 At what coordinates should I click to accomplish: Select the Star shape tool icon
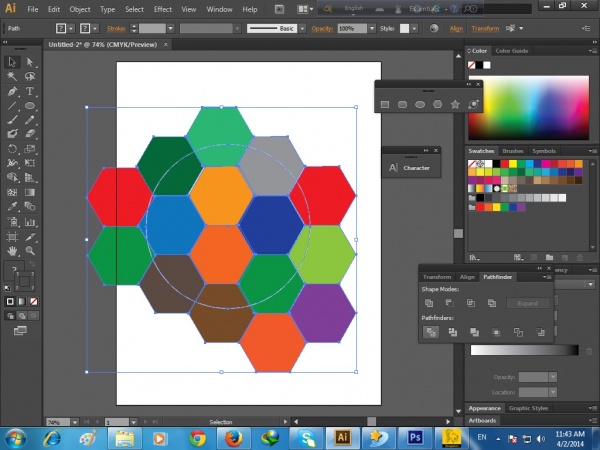455,103
